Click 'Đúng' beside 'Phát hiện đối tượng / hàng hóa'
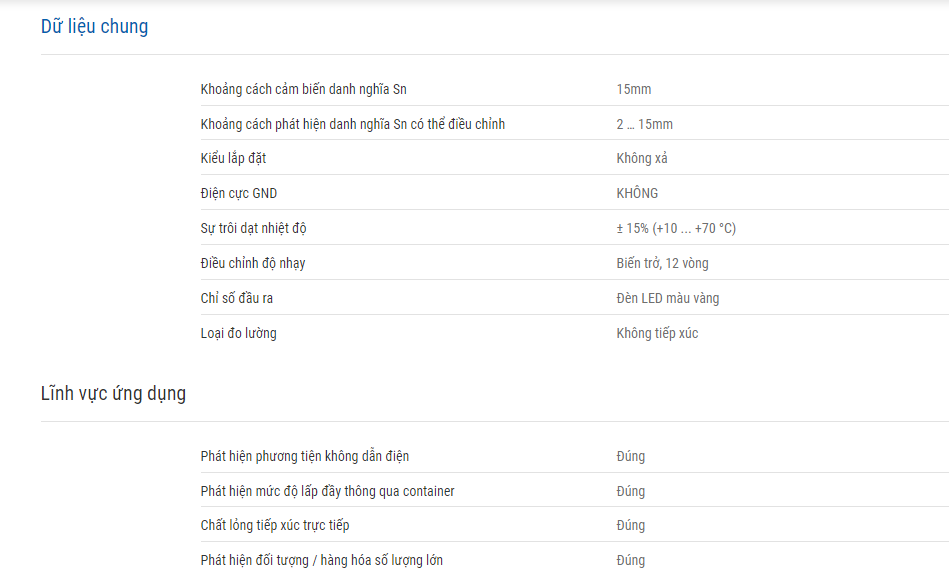The image size is (949, 582). (x=630, y=560)
